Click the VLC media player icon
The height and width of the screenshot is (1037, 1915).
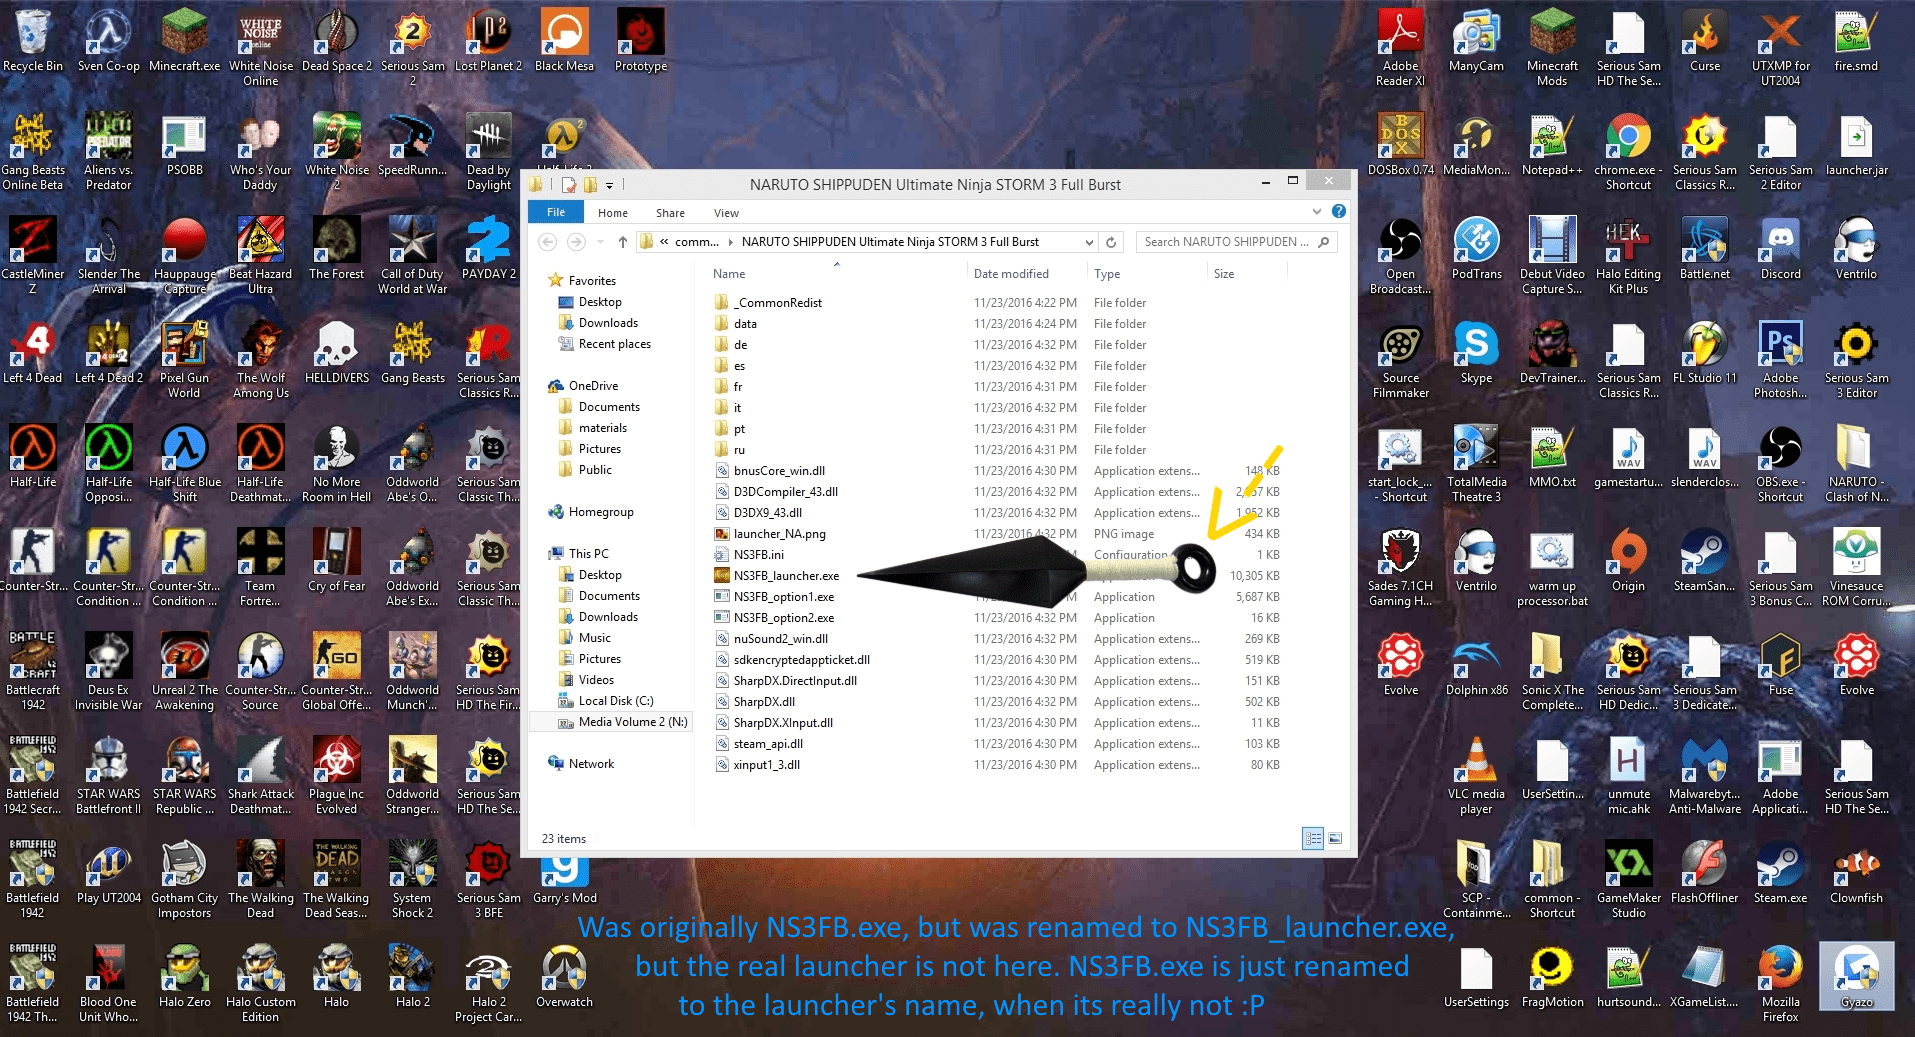click(x=1476, y=775)
